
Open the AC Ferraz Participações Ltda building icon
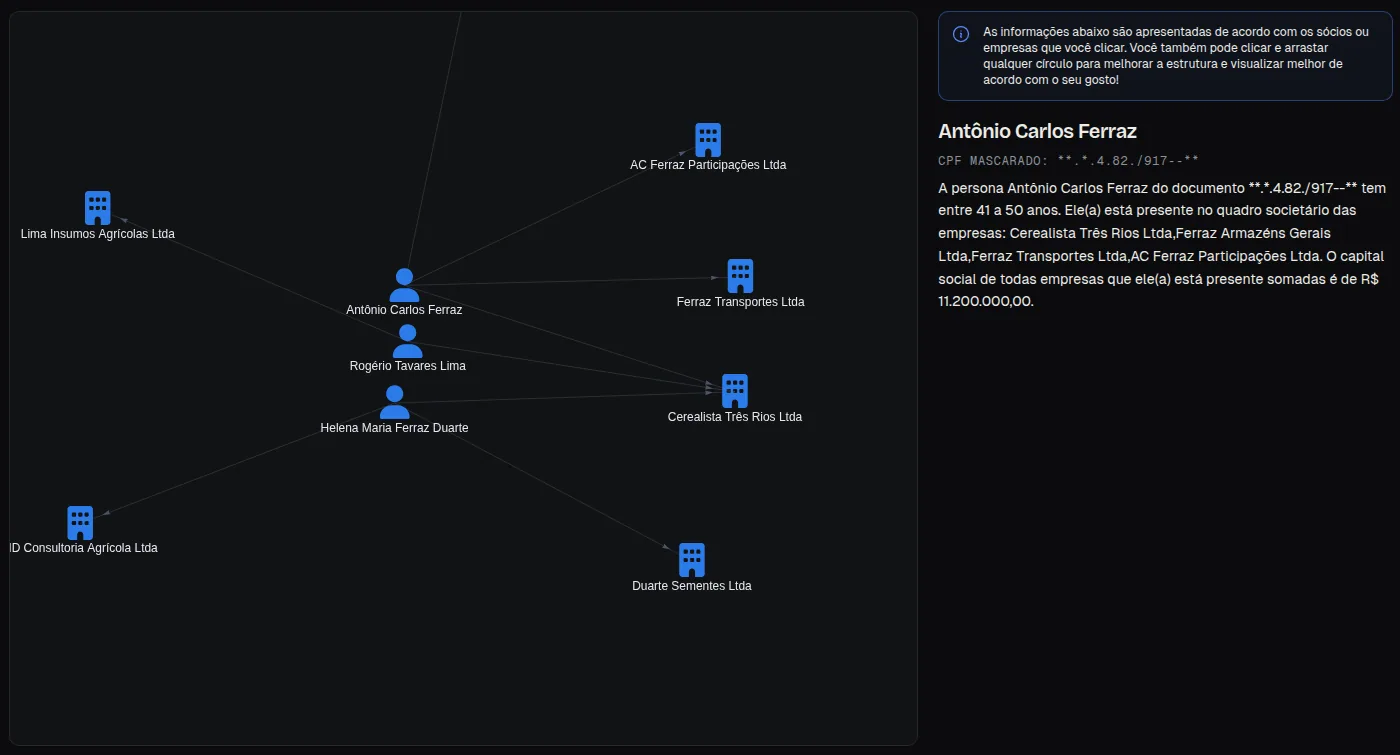(x=708, y=140)
